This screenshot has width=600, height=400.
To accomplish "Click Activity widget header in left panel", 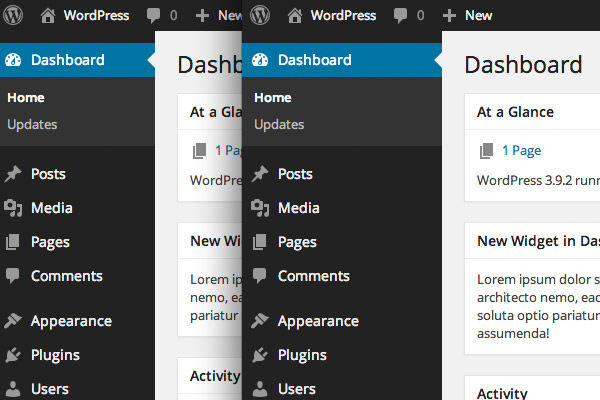I will [x=210, y=376].
